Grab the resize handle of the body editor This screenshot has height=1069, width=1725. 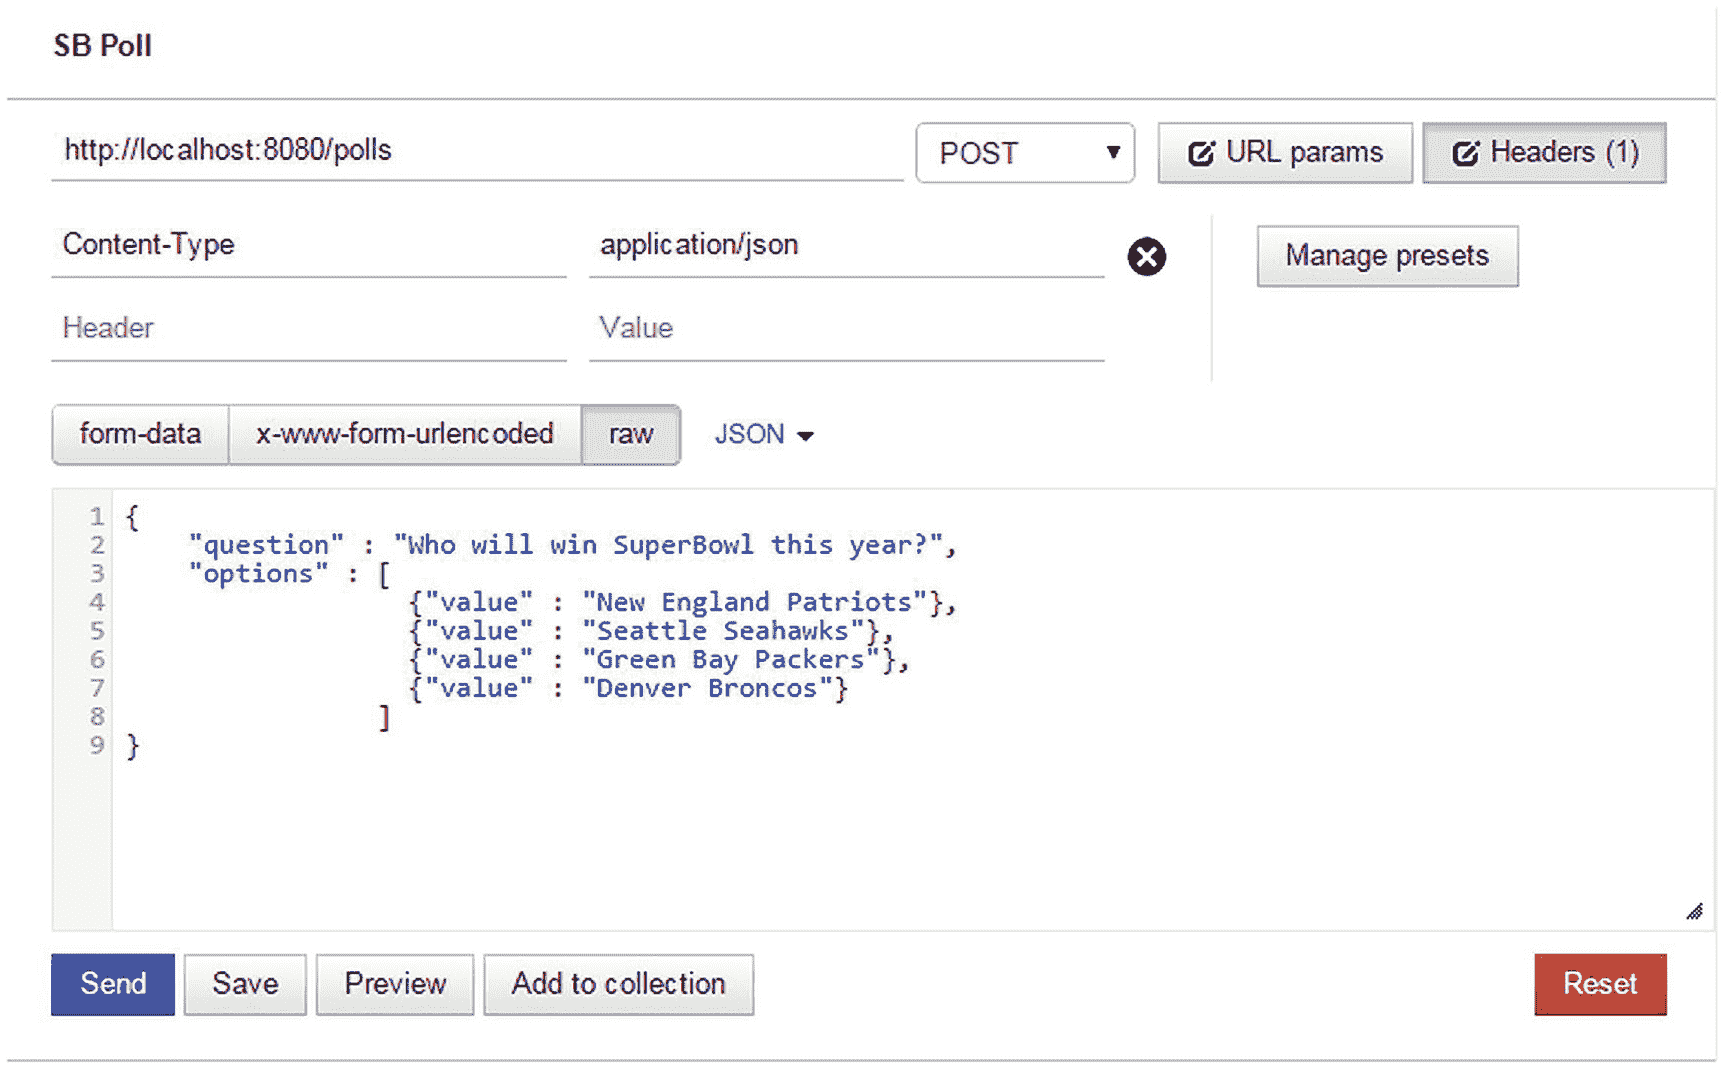1694,911
